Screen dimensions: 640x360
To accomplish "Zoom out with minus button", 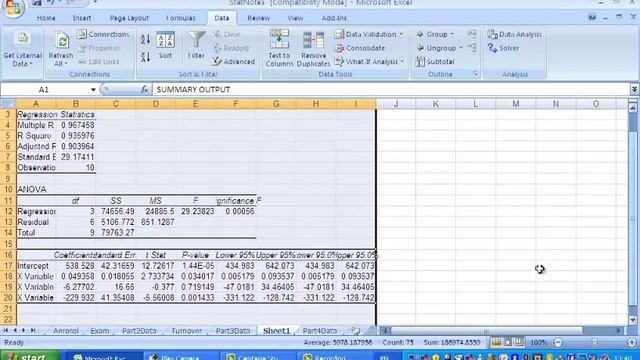I will 558,342.
